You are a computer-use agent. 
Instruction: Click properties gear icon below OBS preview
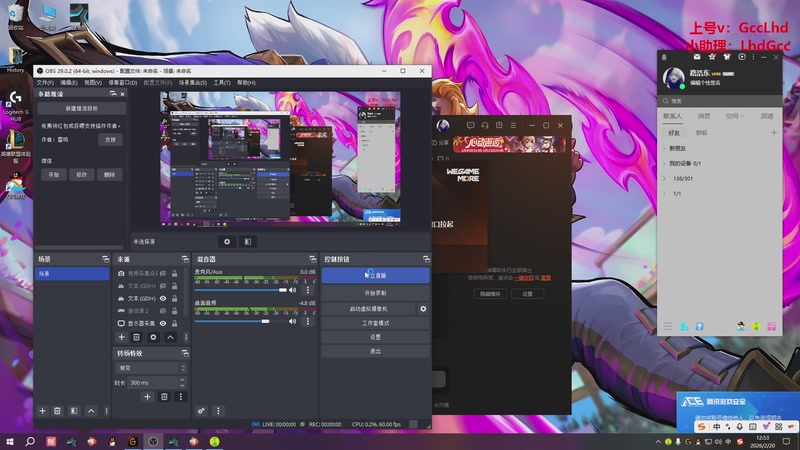pyautogui.click(x=227, y=242)
